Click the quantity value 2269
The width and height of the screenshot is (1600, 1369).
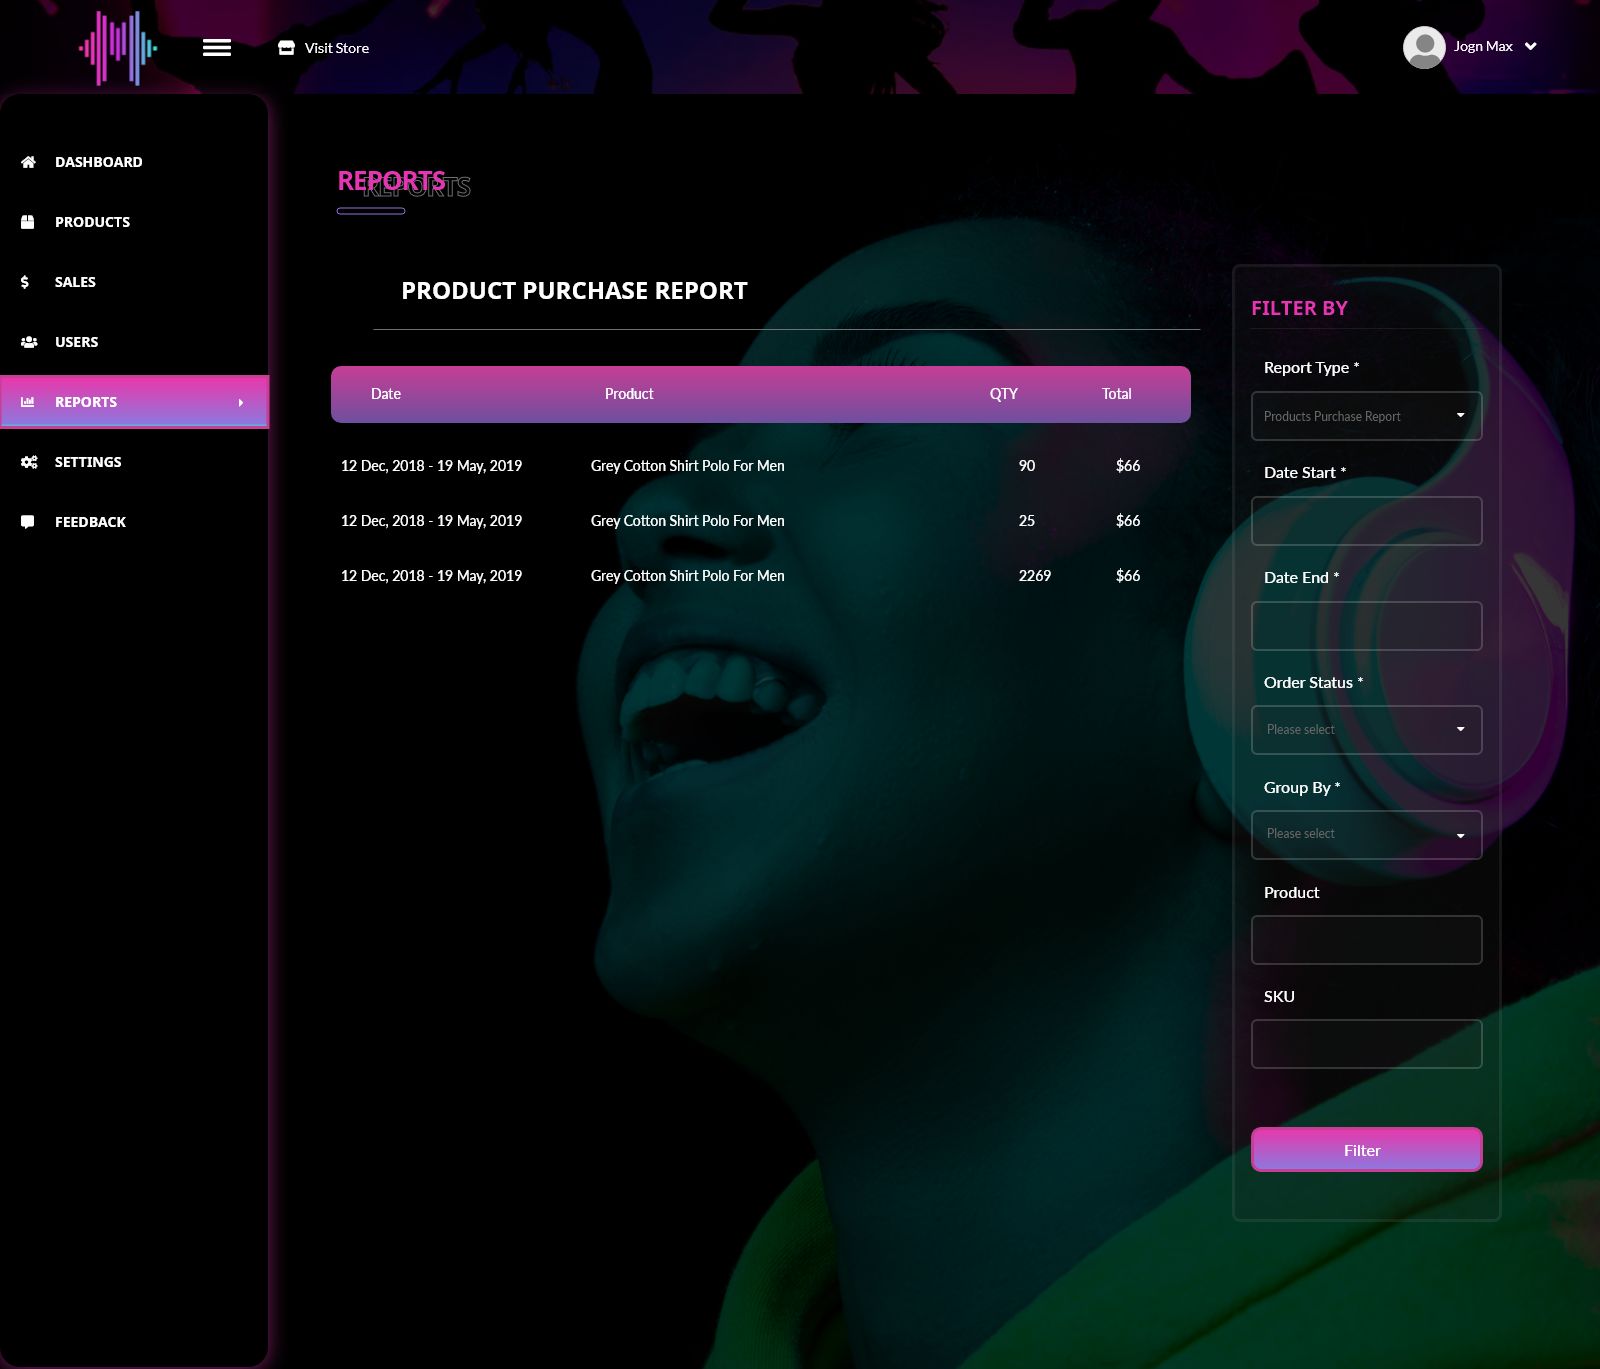pyautogui.click(x=1035, y=576)
